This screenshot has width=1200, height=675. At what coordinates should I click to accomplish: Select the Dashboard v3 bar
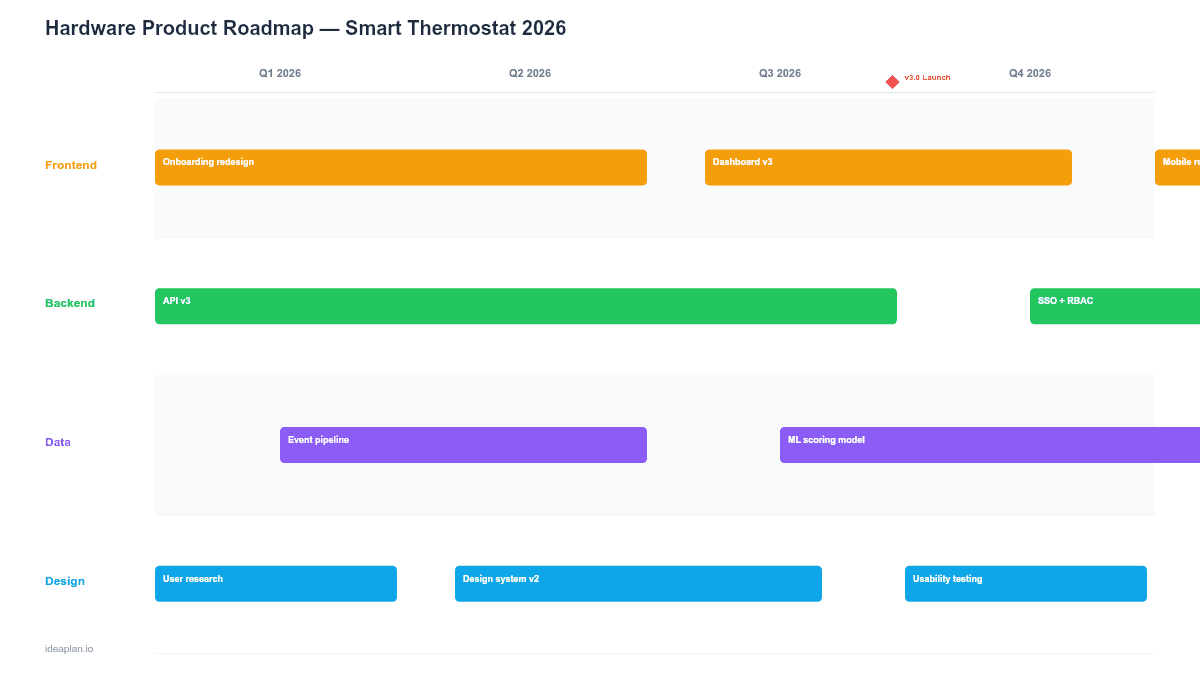click(x=888, y=167)
